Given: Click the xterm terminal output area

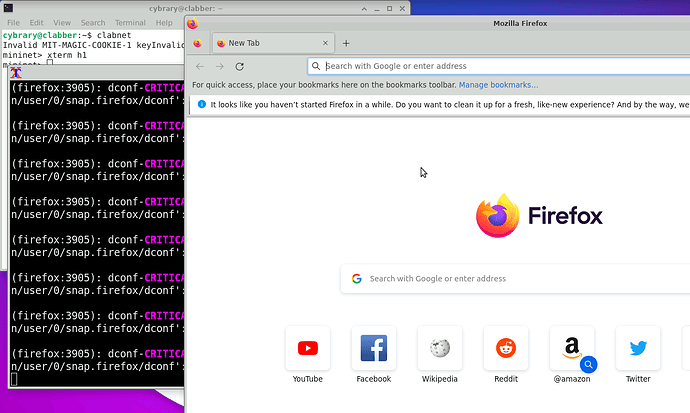Looking at the screenshot, I should pos(98,233).
